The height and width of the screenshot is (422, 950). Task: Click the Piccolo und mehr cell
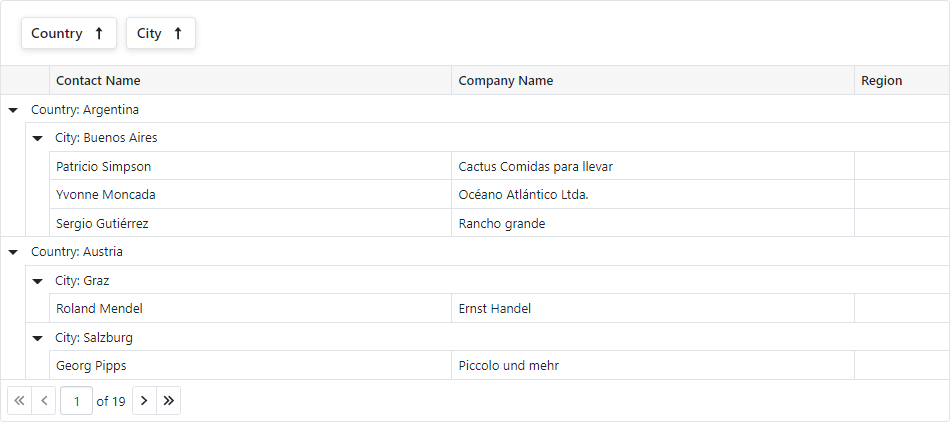(653, 365)
